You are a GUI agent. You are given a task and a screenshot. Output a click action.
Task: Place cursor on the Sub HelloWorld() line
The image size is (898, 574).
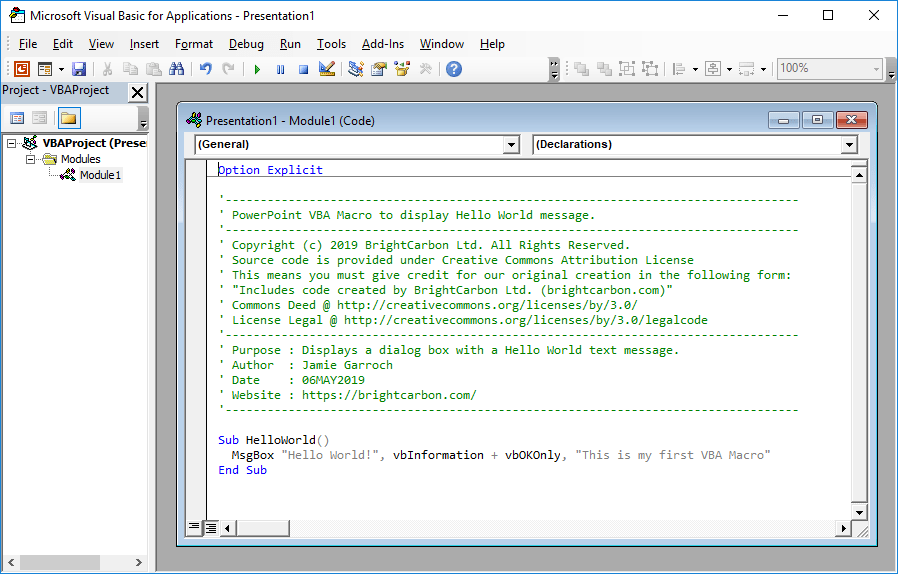pyautogui.click(x=274, y=440)
